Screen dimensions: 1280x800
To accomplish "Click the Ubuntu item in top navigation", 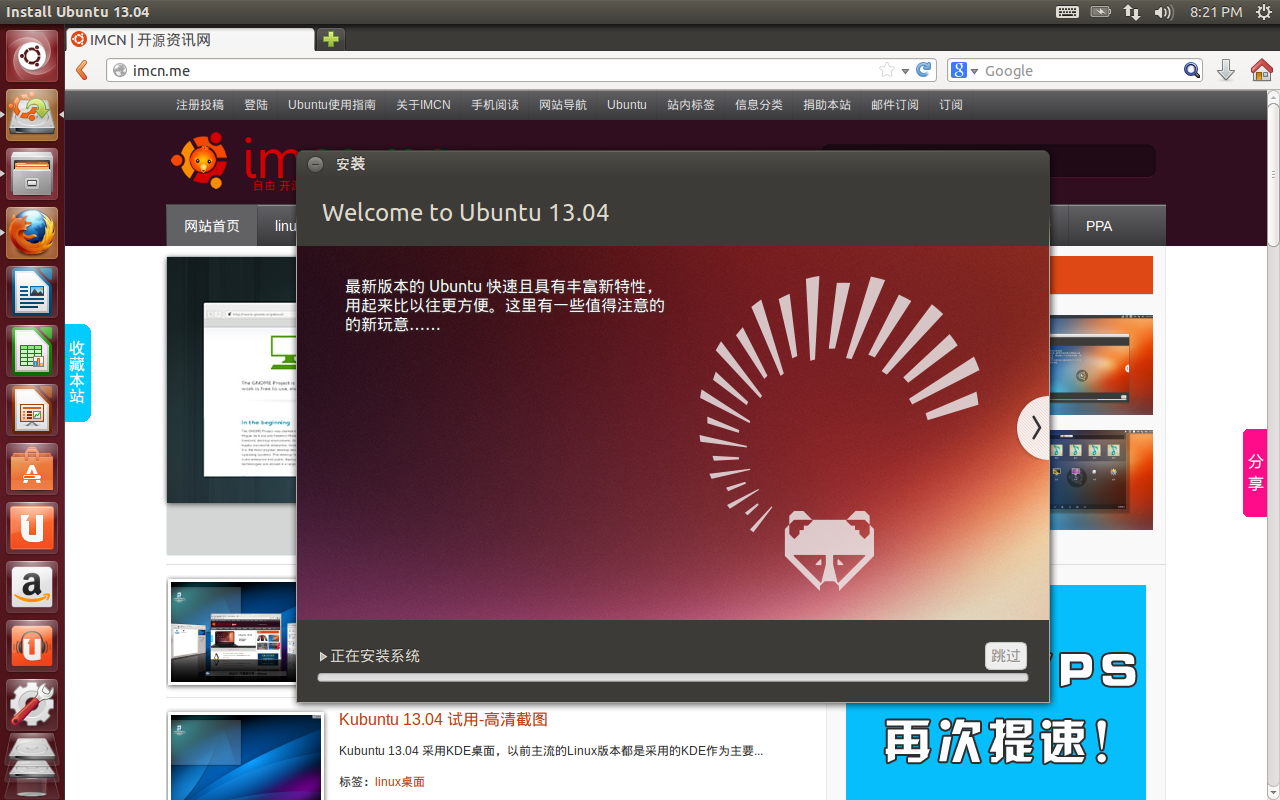I will coord(627,105).
